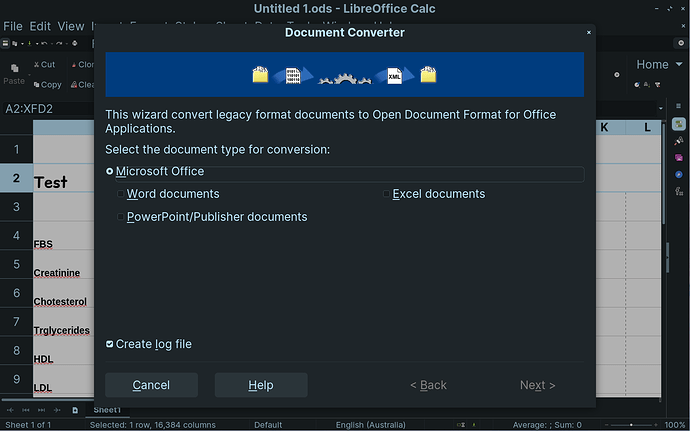Click the Cut button in the toolbar
This screenshot has height=431, width=690.
pyautogui.click(x=45, y=65)
